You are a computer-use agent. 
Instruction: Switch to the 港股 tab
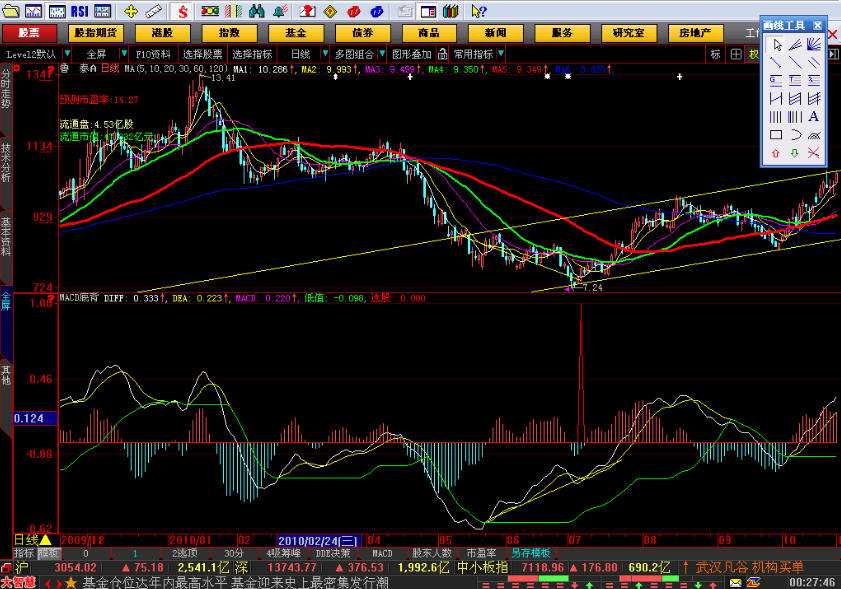point(163,33)
